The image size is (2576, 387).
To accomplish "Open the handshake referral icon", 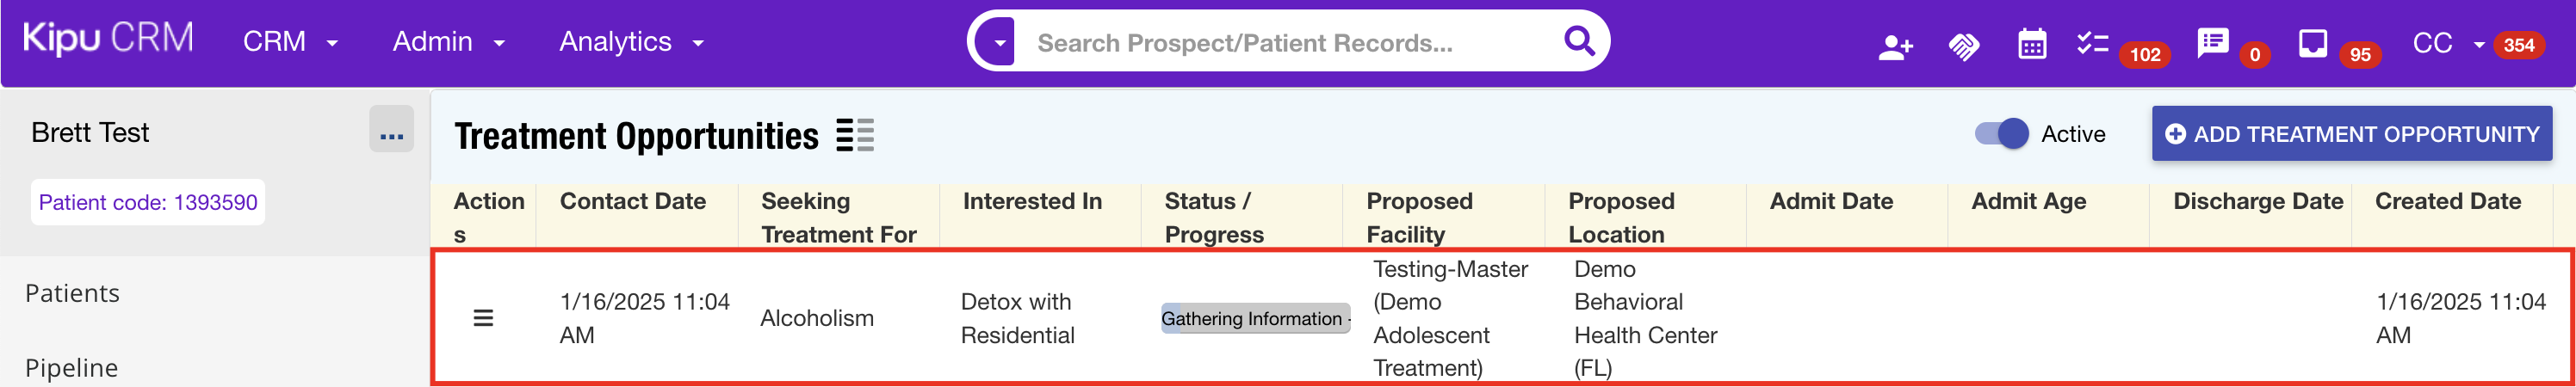I will [x=1963, y=46].
